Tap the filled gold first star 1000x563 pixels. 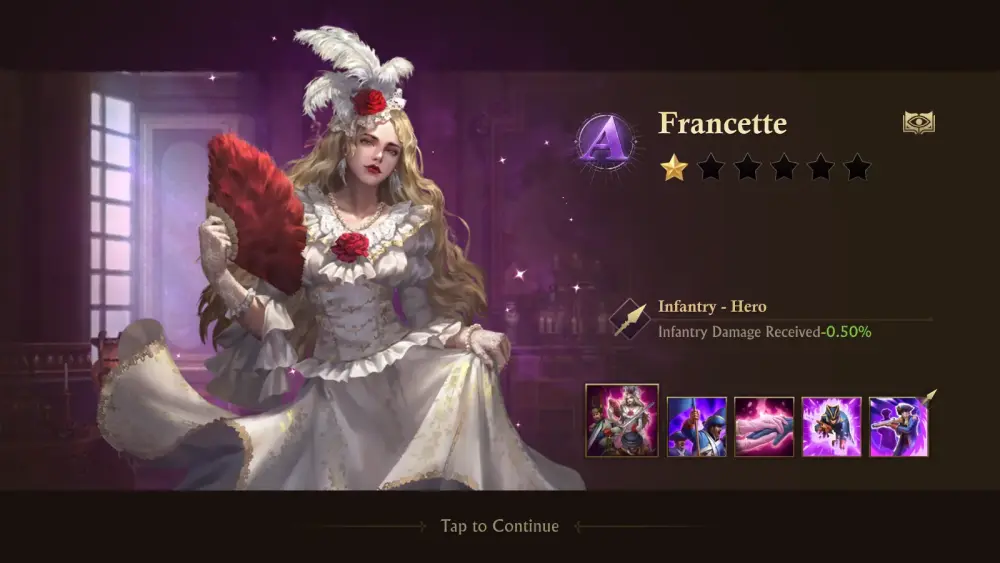pyautogui.click(x=674, y=168)
